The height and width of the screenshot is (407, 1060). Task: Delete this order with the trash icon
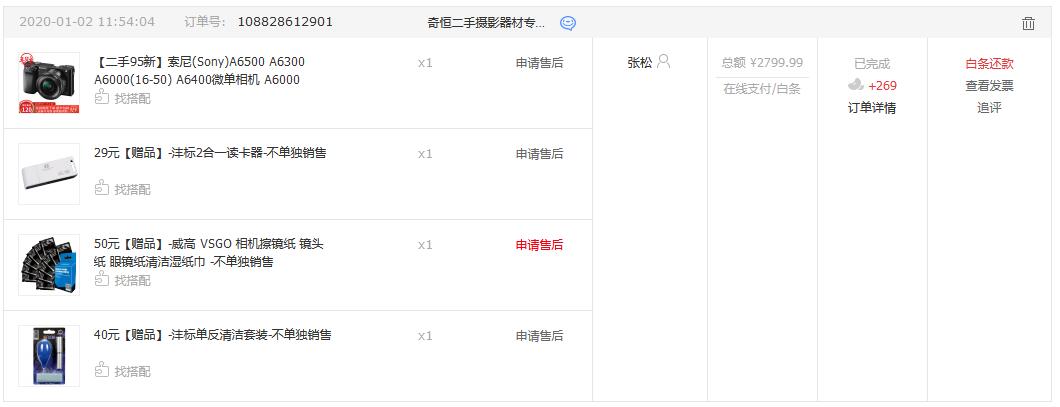(1028, 23)
